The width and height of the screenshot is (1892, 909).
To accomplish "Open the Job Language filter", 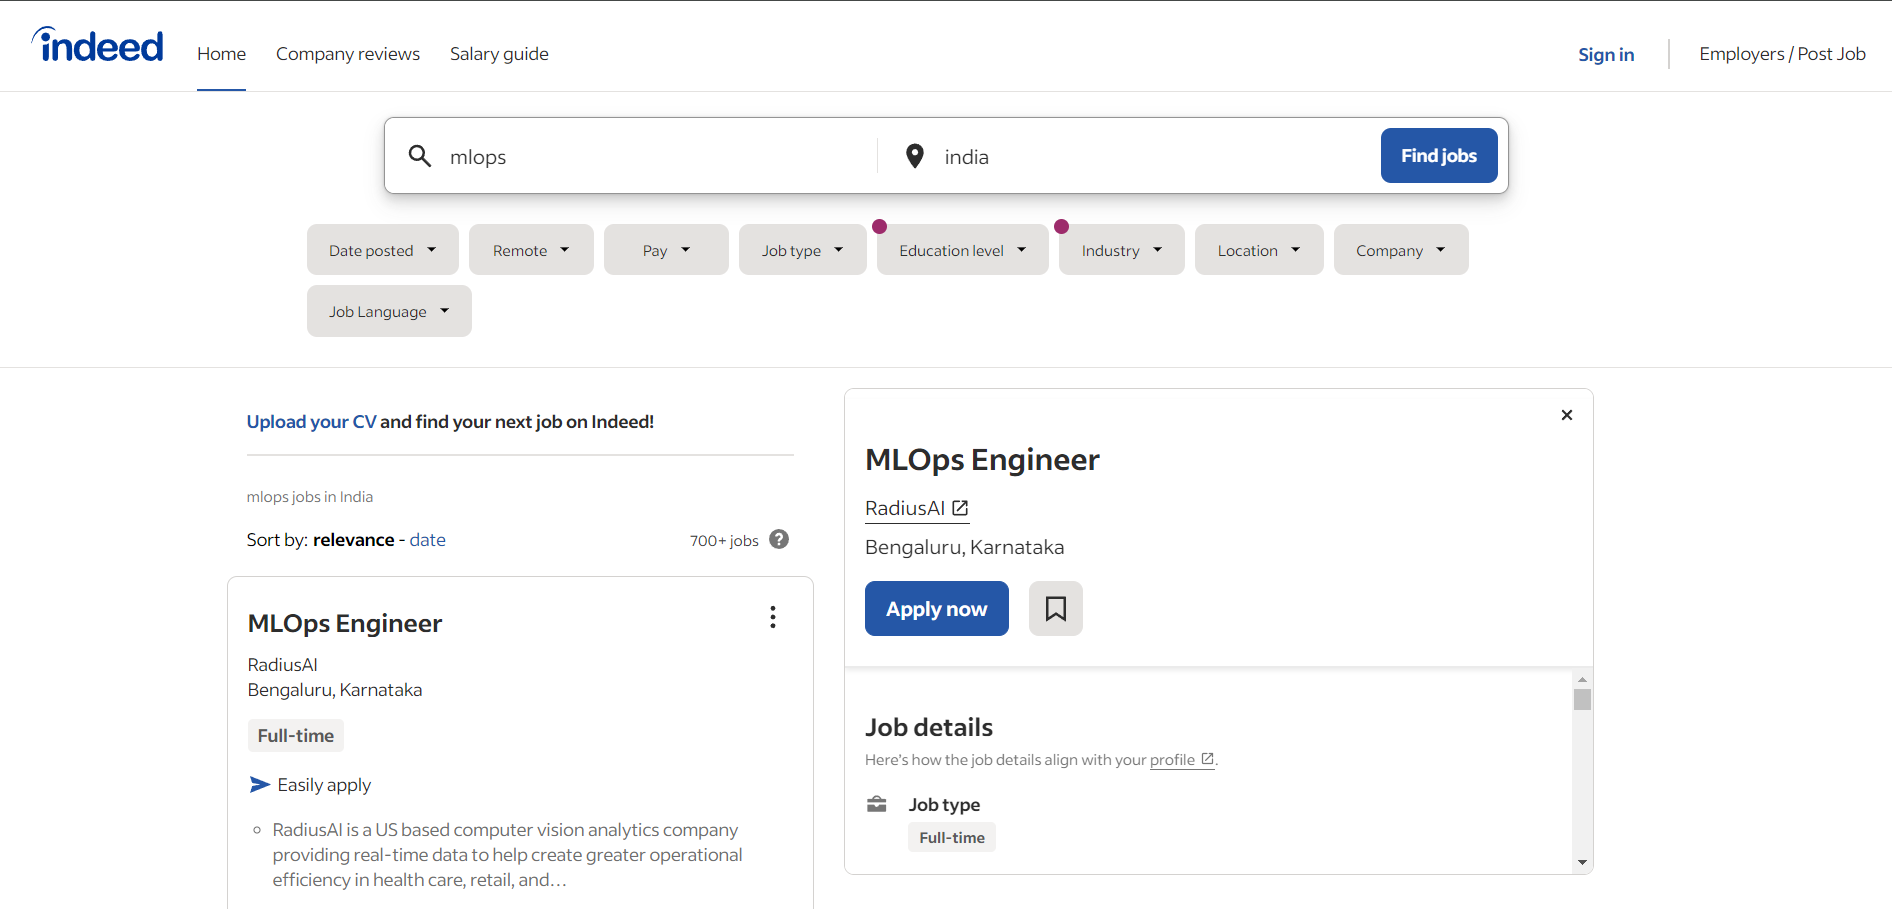I will tap(389, 311).
